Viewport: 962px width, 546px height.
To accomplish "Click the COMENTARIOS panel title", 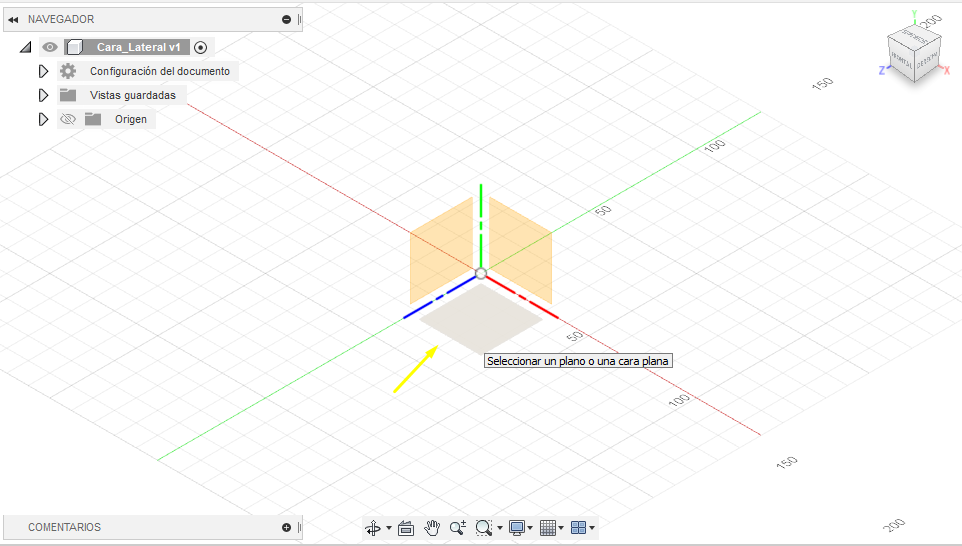I will point(64,528).
